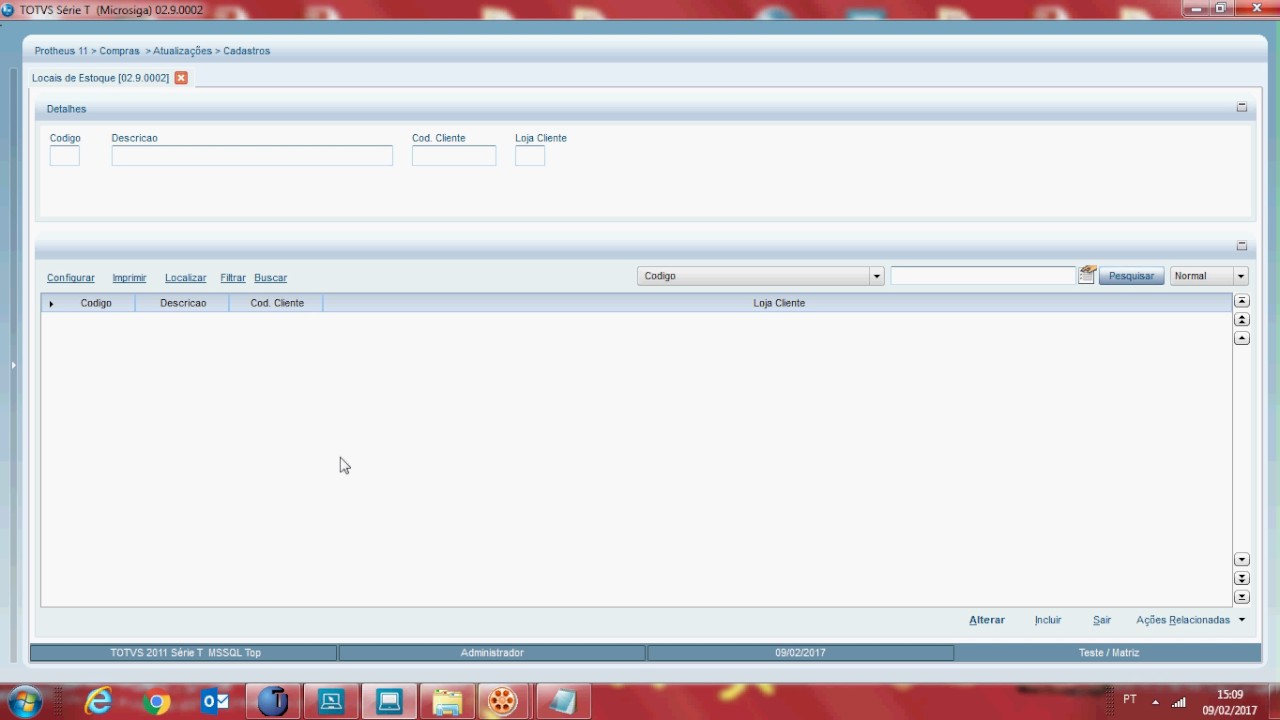Image resolution: width=1280 pixels, height=720 pixels.
Task: Click the search-options icon beside Pesquisar
Action: pyautogui.click(x=1087, y=275)
